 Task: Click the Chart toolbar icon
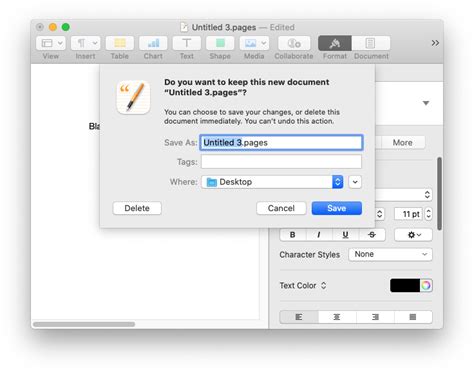[153, 43]
